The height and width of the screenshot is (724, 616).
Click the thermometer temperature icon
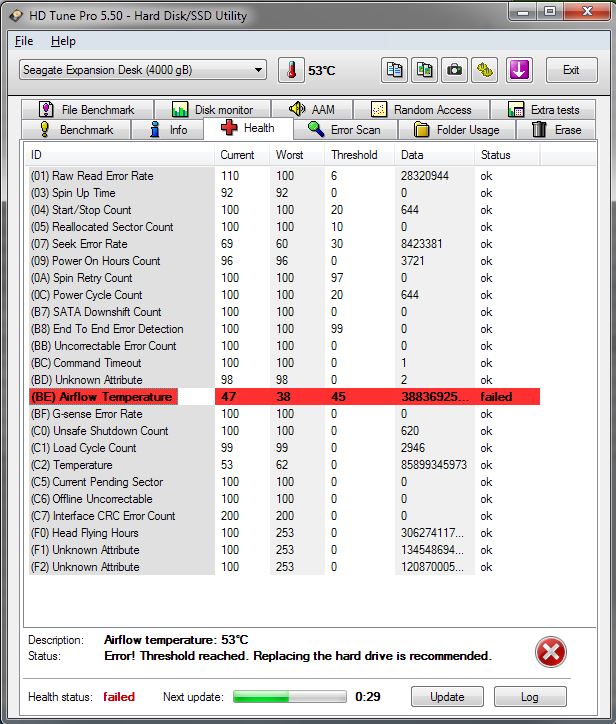coord(290,71)
